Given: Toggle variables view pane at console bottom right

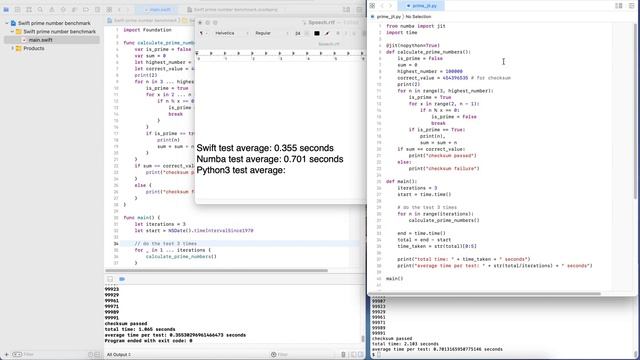Looking at the screenshot, I should pos(353,354).
